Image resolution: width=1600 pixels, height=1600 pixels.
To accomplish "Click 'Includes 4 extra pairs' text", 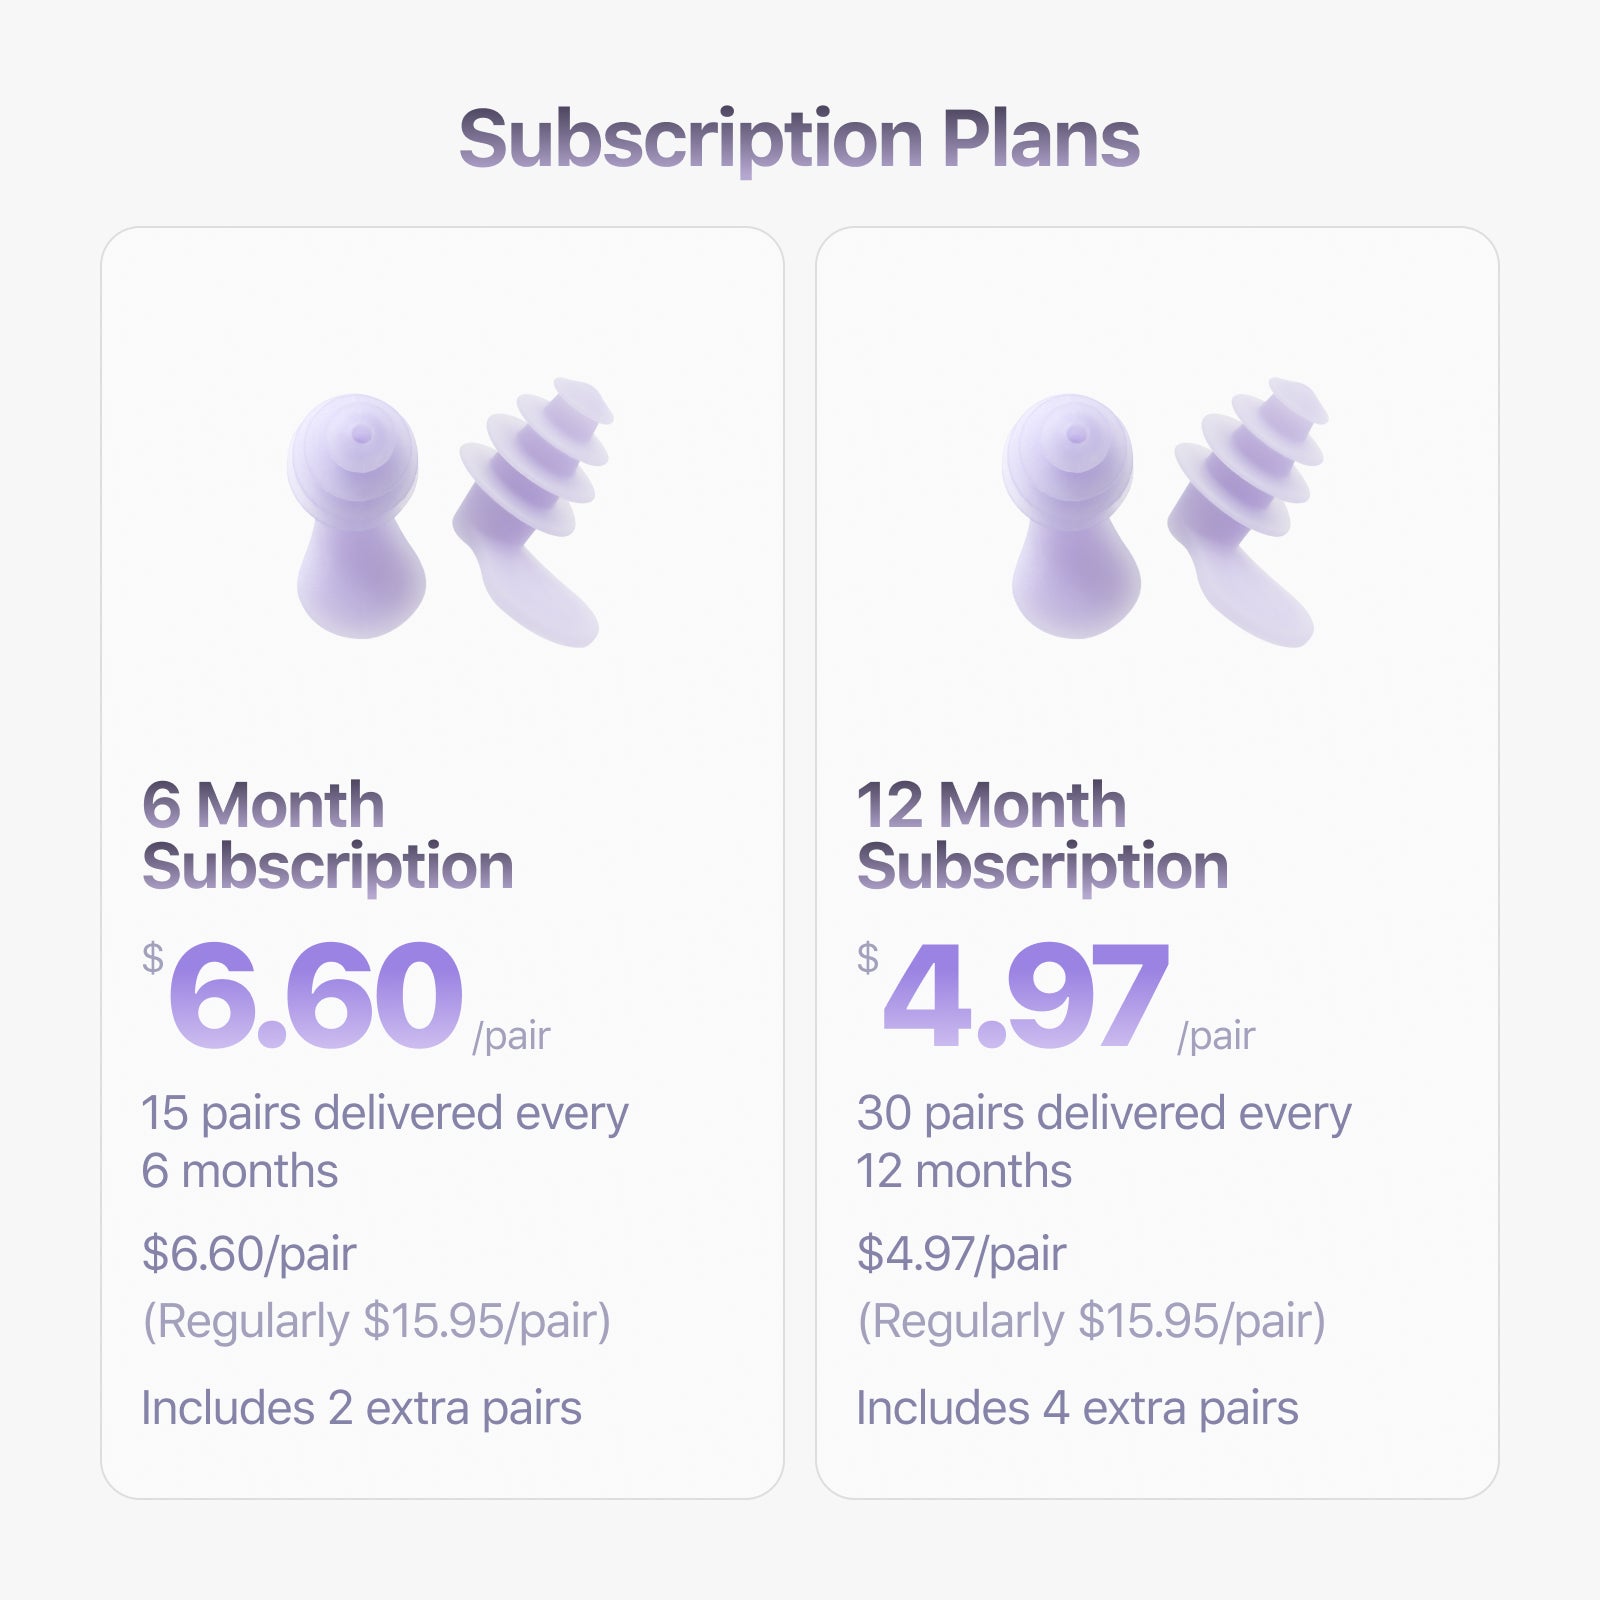I will click(x=1077, y=1408).
